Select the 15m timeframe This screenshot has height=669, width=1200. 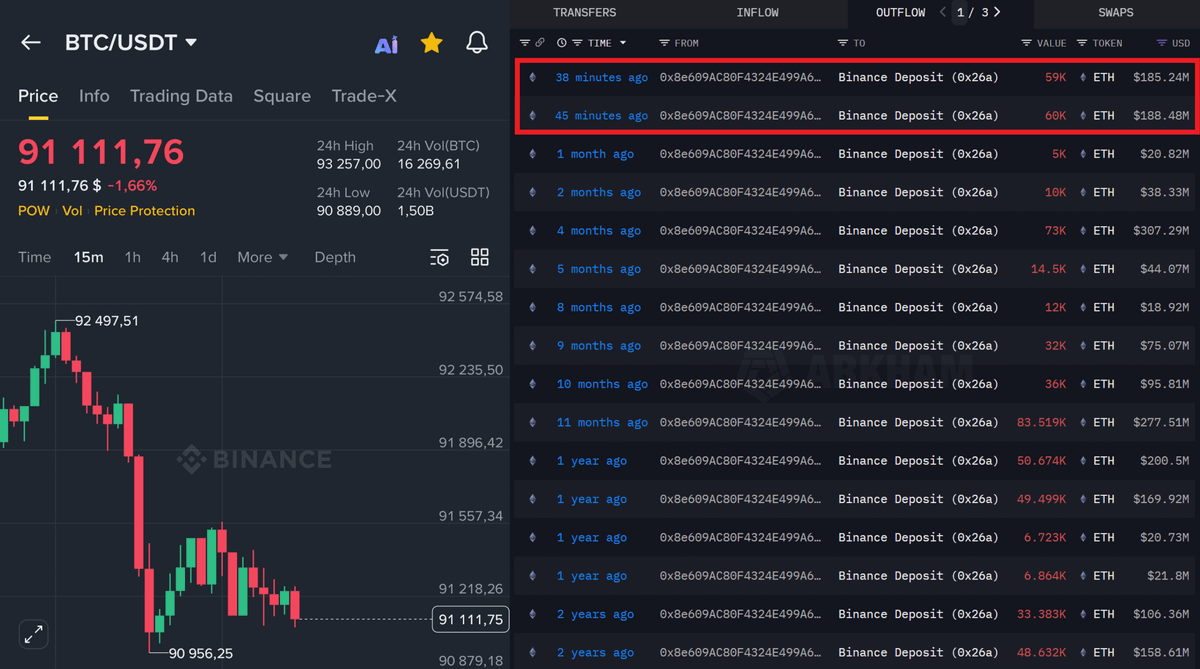[x=88, y=257]
